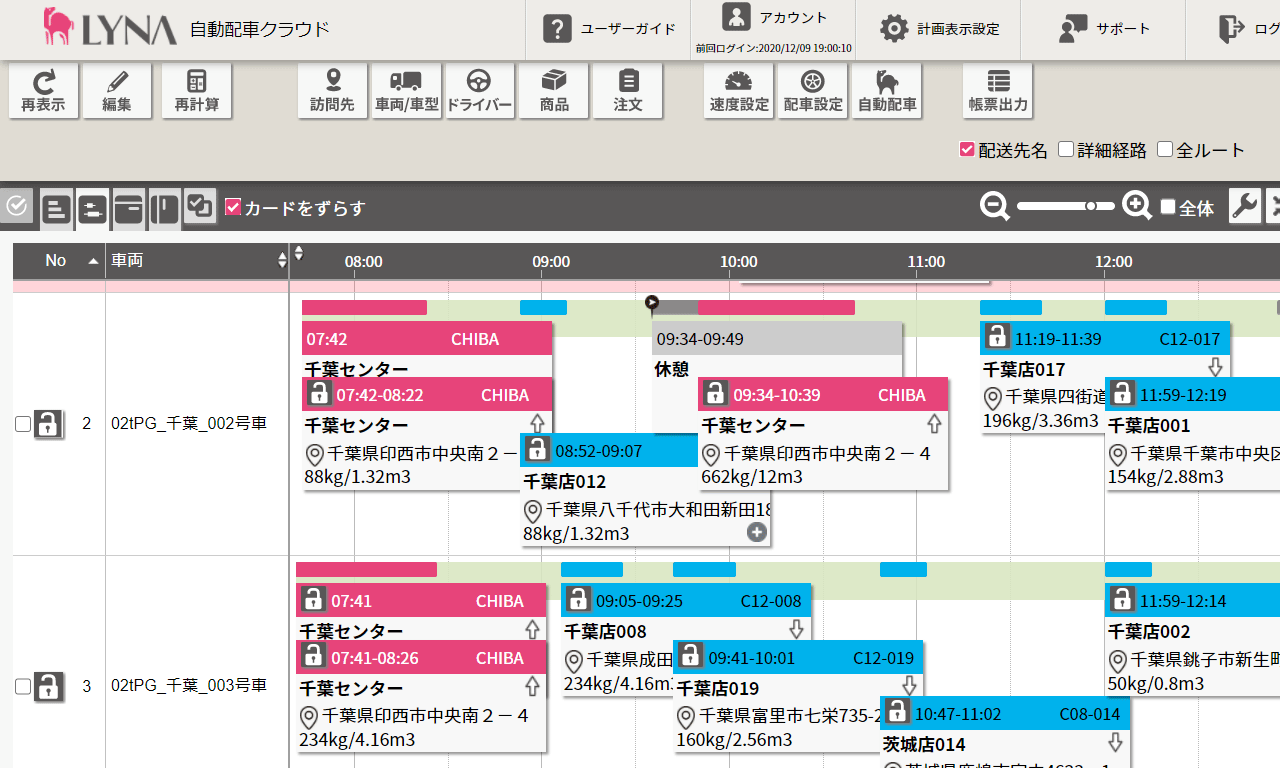Open 帳票出力 report output
The image size is (1280, 768).
coord(998,91)
